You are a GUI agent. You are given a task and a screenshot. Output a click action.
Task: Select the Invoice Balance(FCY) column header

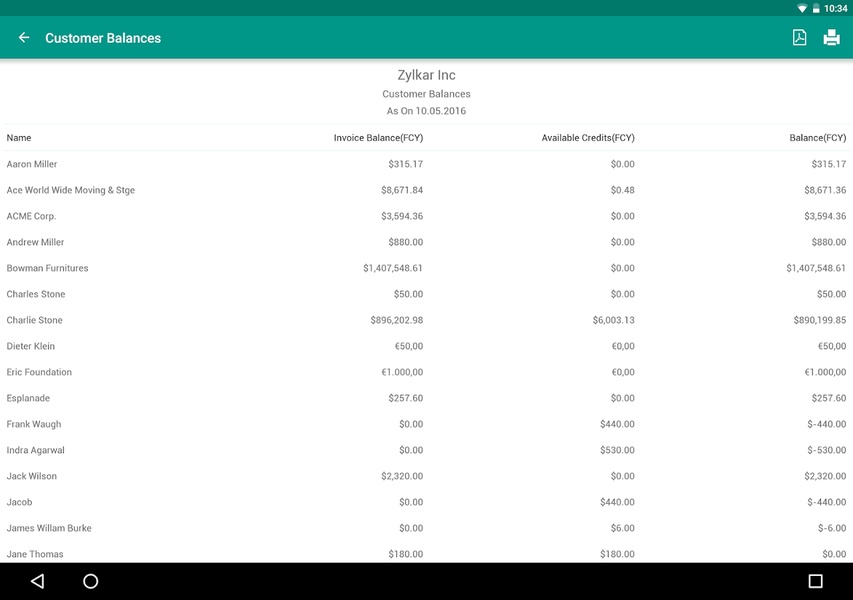click(378, 138)
